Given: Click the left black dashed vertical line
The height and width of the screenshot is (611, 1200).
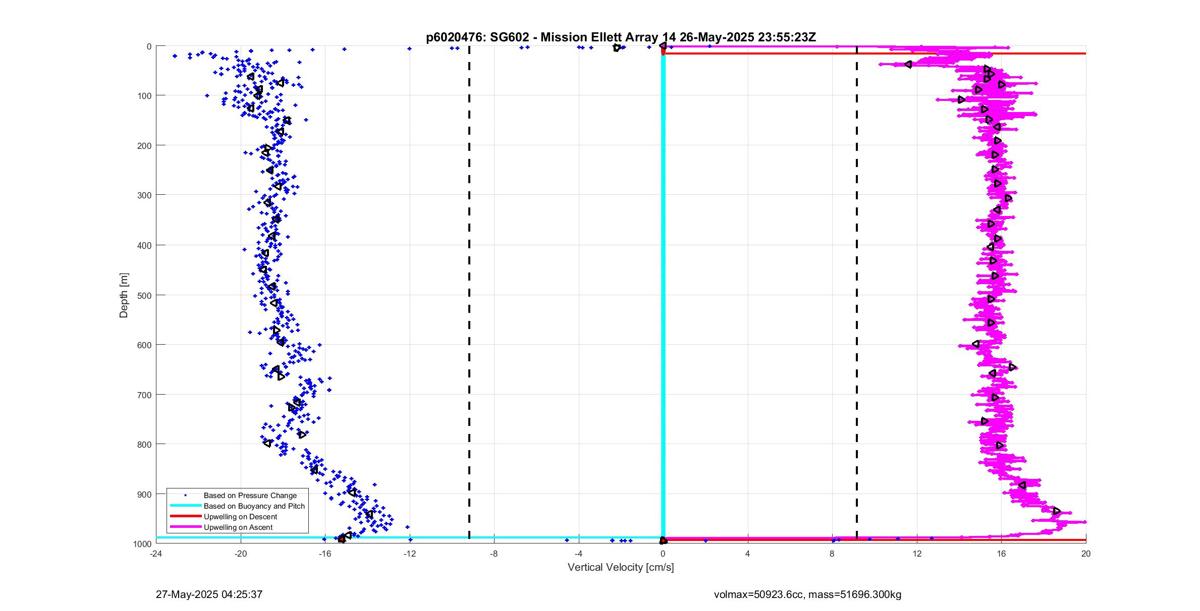Looking at the screenshot, I should click(x=469, y=295).
